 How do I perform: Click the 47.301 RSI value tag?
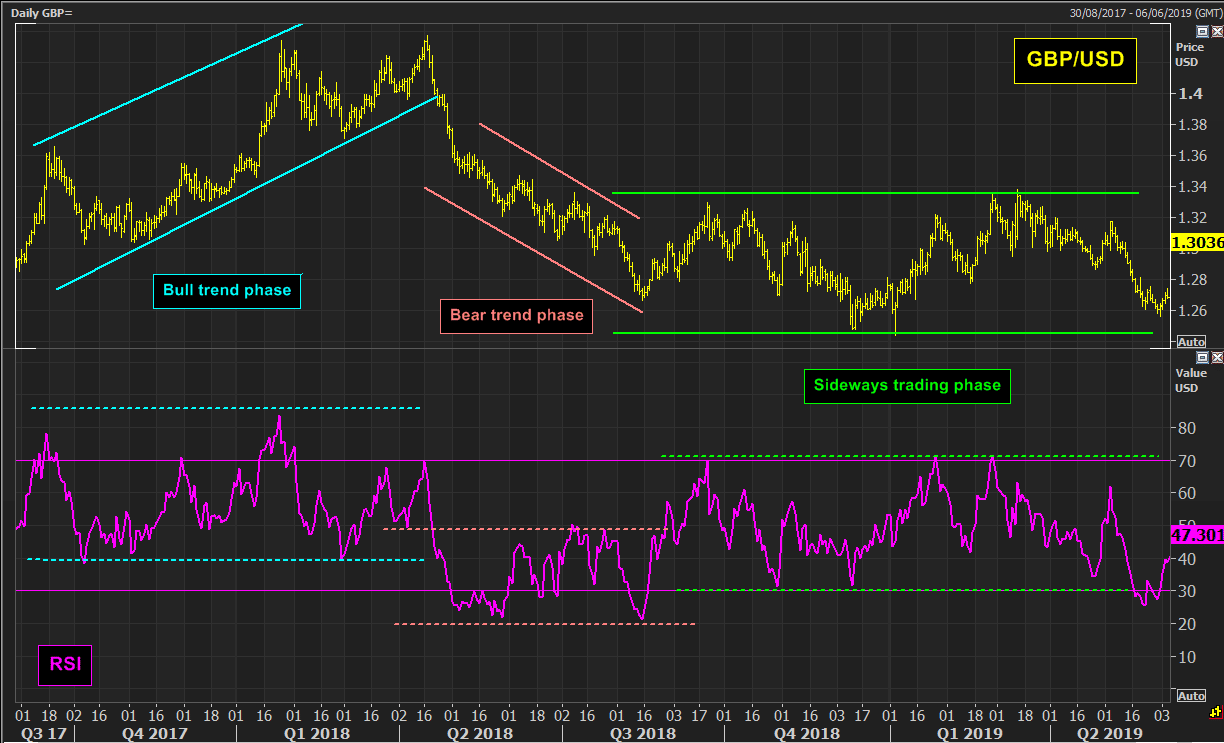[x=1196, y=536]
